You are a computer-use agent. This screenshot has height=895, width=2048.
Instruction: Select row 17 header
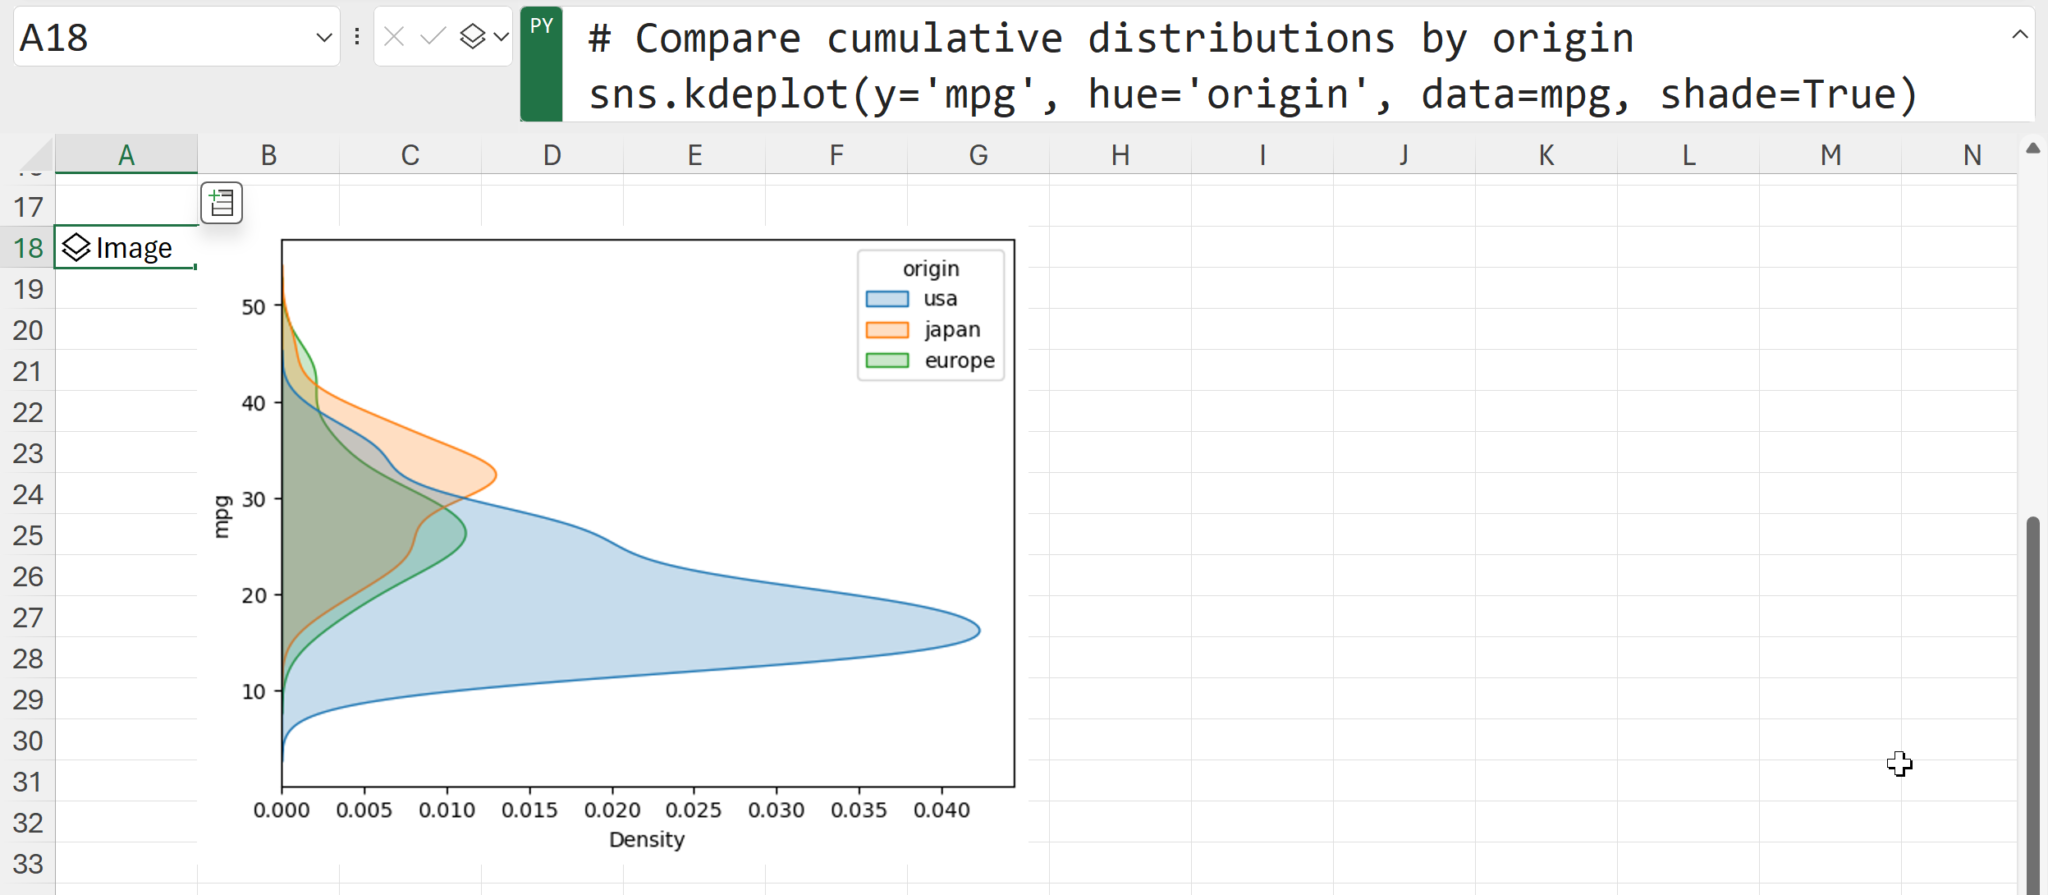click(x=28, y=206)
